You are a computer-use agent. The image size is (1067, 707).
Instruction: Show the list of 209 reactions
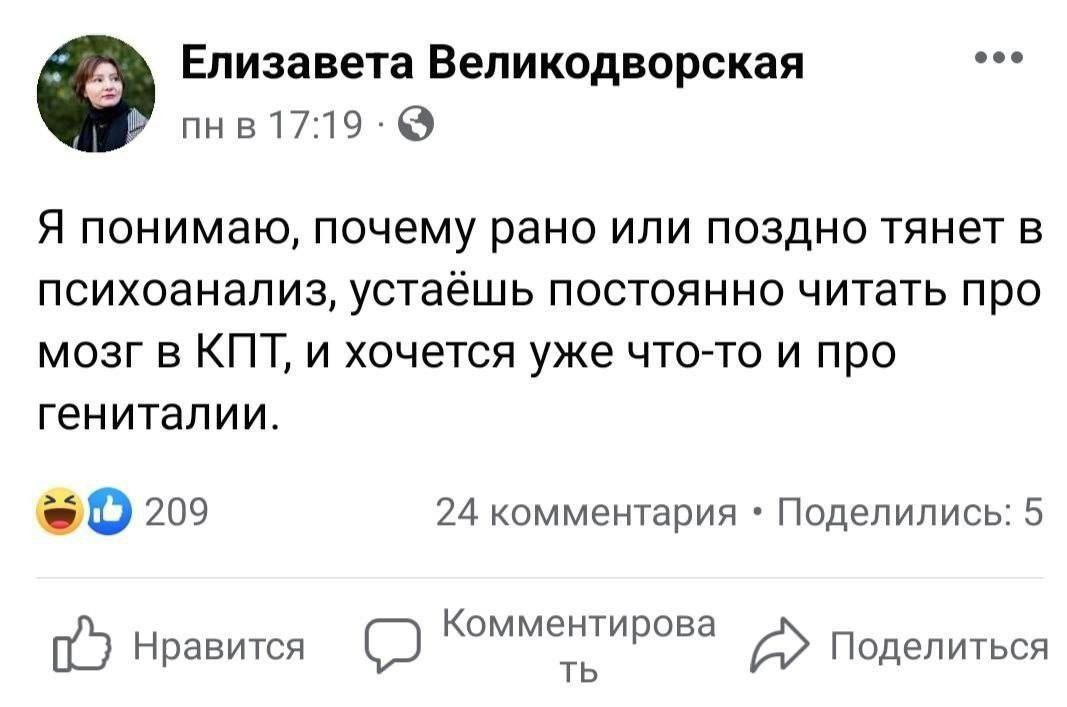click(x=176, y=515)
